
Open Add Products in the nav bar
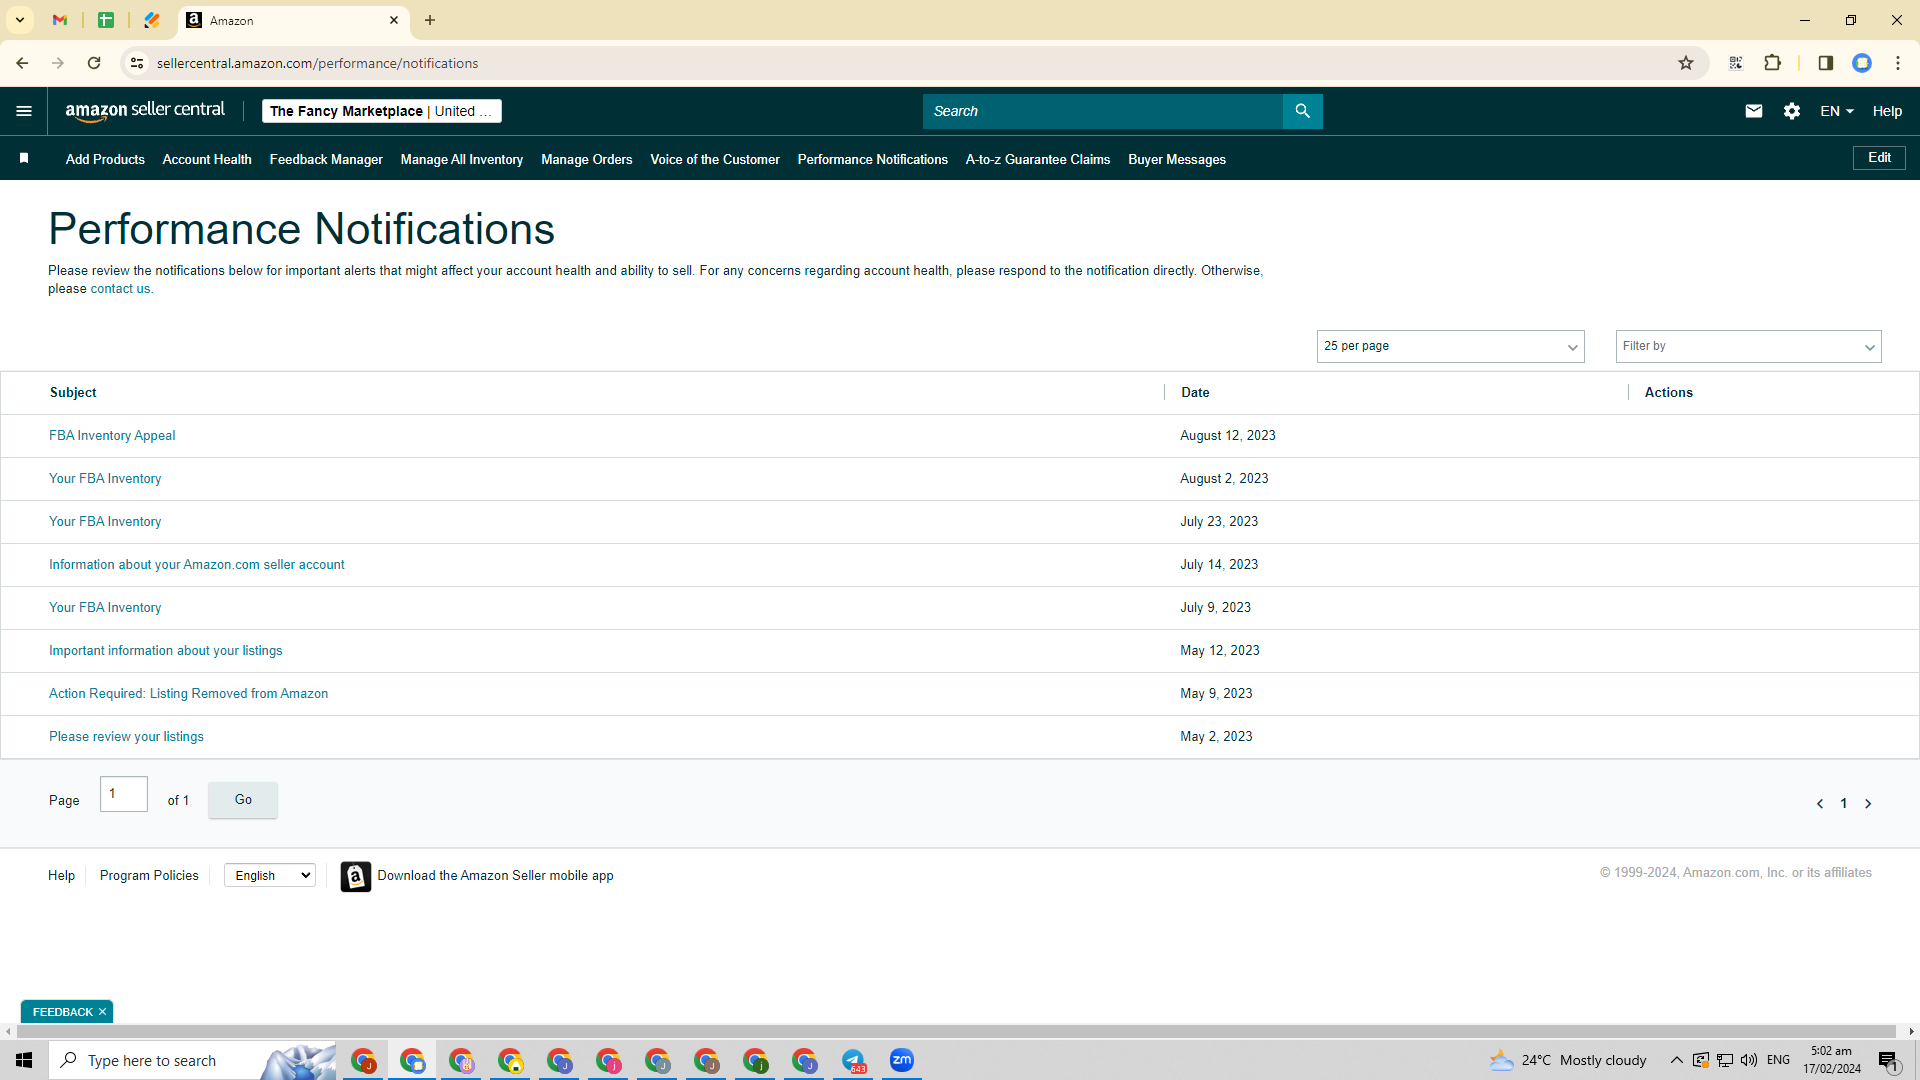point(105,159)
